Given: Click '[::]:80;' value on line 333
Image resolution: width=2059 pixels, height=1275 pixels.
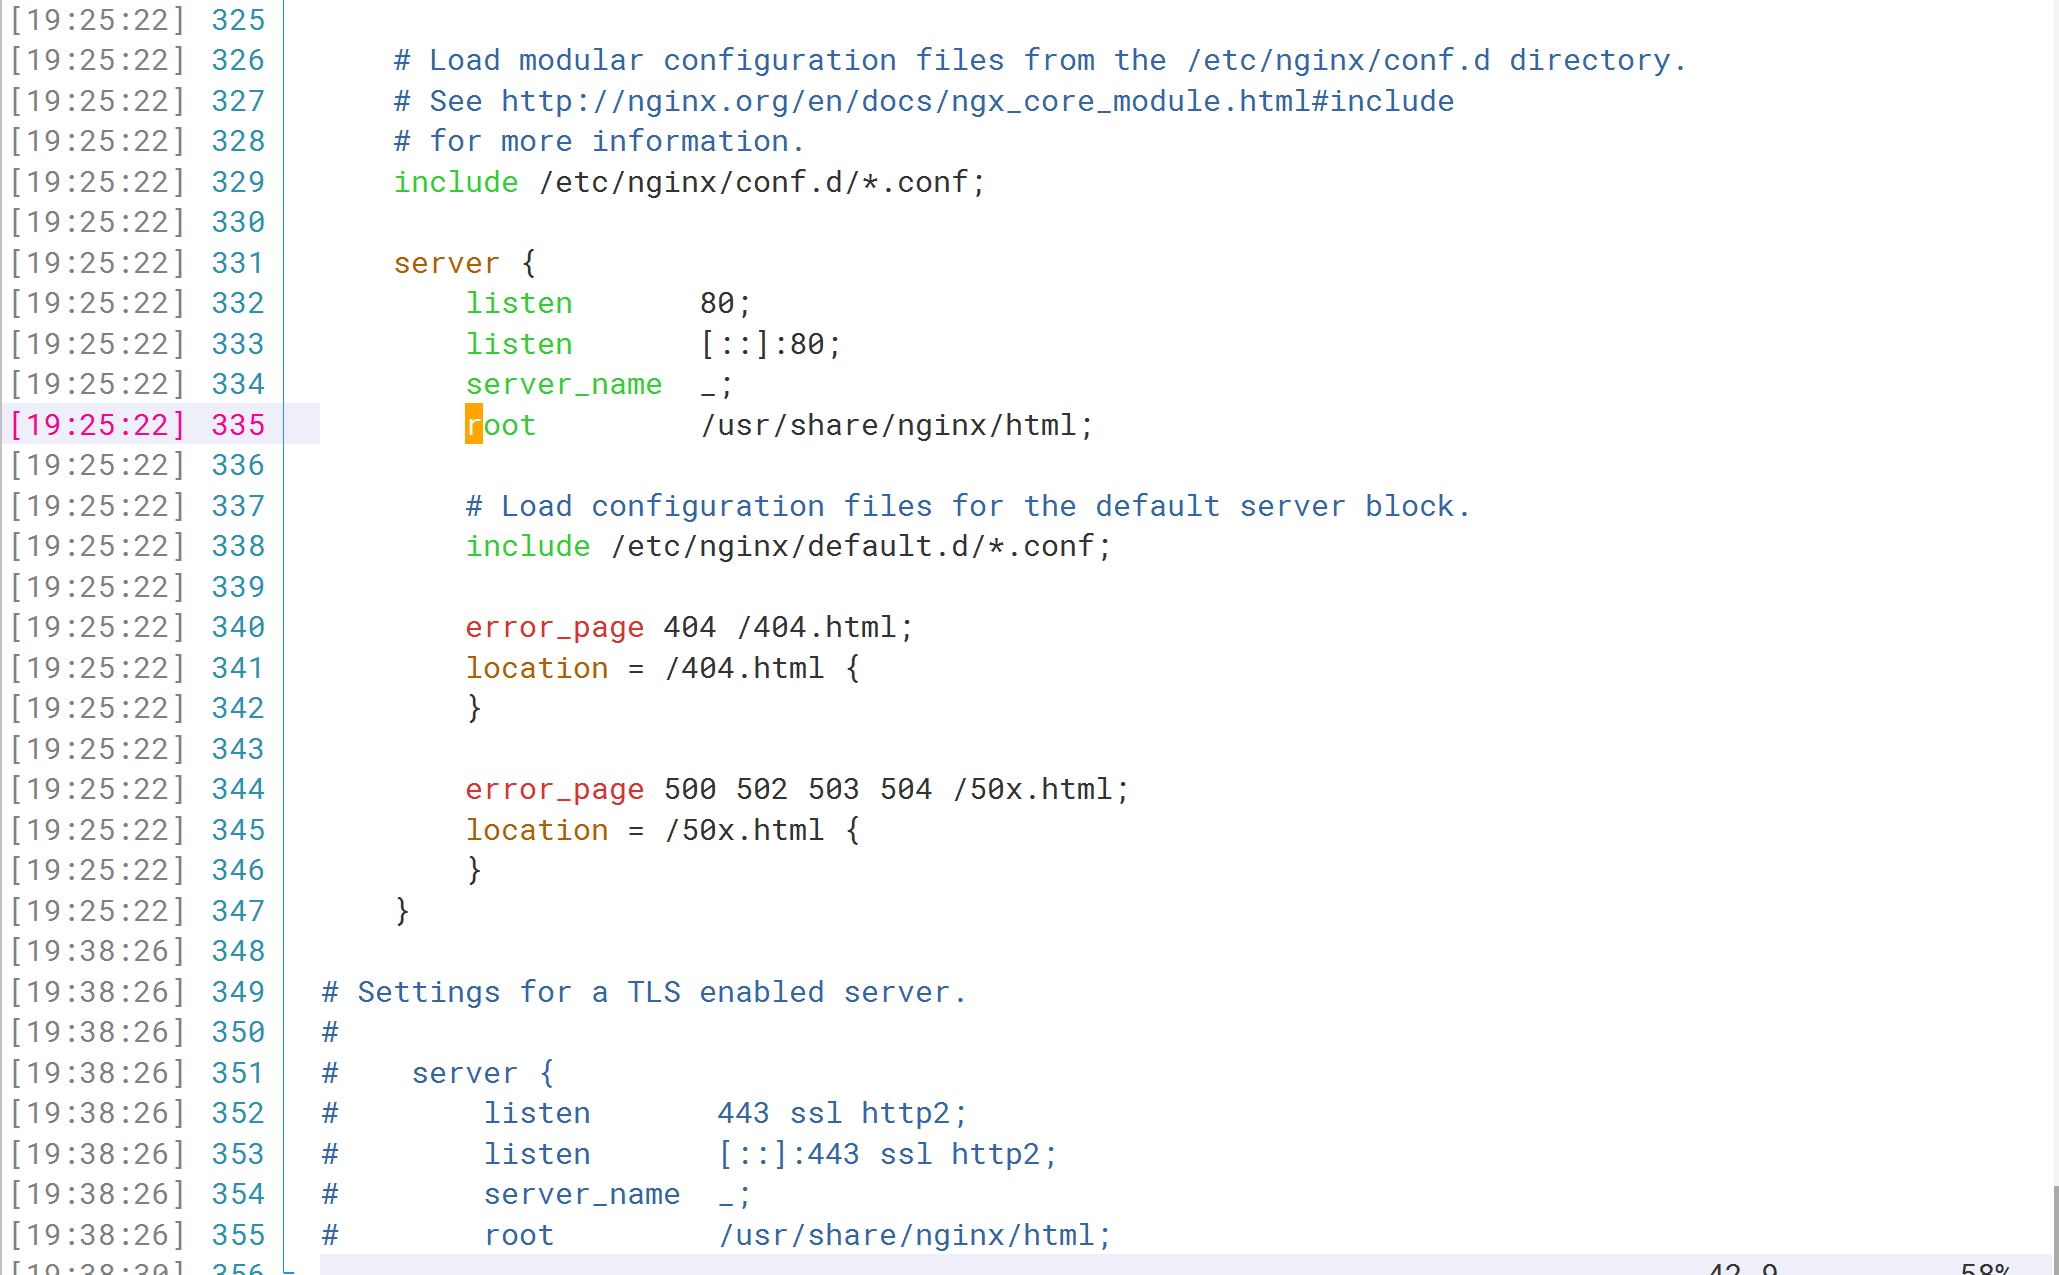Looking at the screenshot, I should (x=771, y=344).
